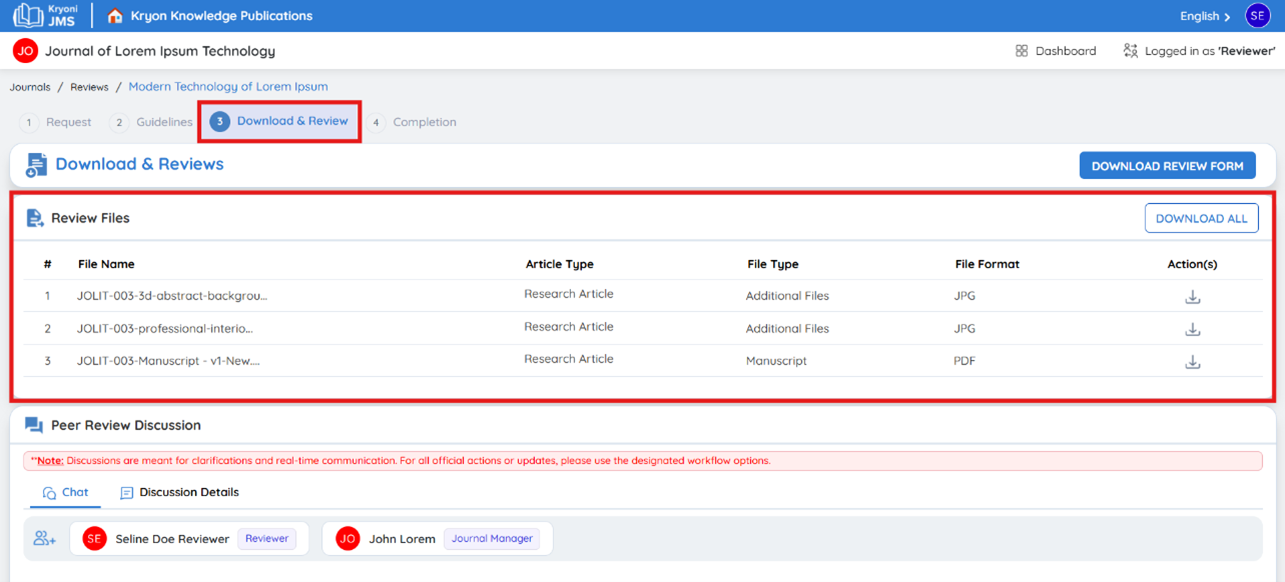Download the JOLIT-003-3d-abstract-background file
The image size is (1285, 582).
[1192, 297]
